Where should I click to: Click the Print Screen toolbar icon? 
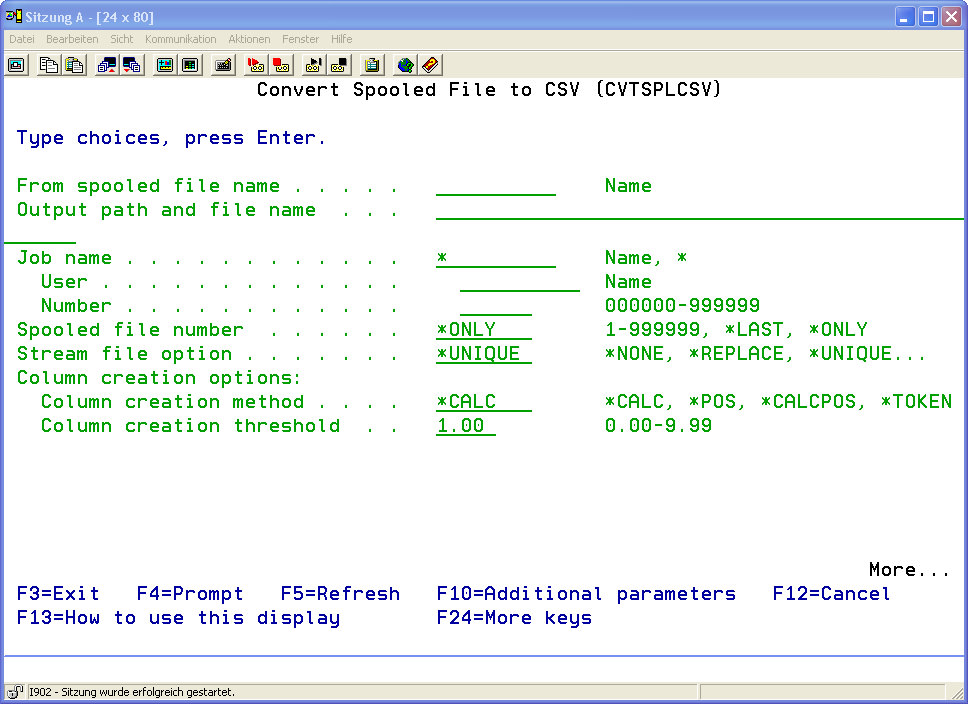(17, 65)
